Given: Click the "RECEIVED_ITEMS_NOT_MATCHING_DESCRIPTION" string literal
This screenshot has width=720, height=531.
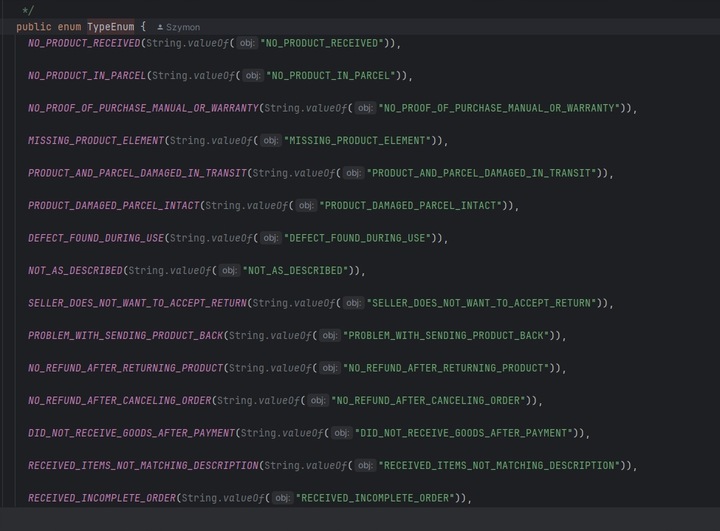Looking at the screenshot, I should 499,466.
